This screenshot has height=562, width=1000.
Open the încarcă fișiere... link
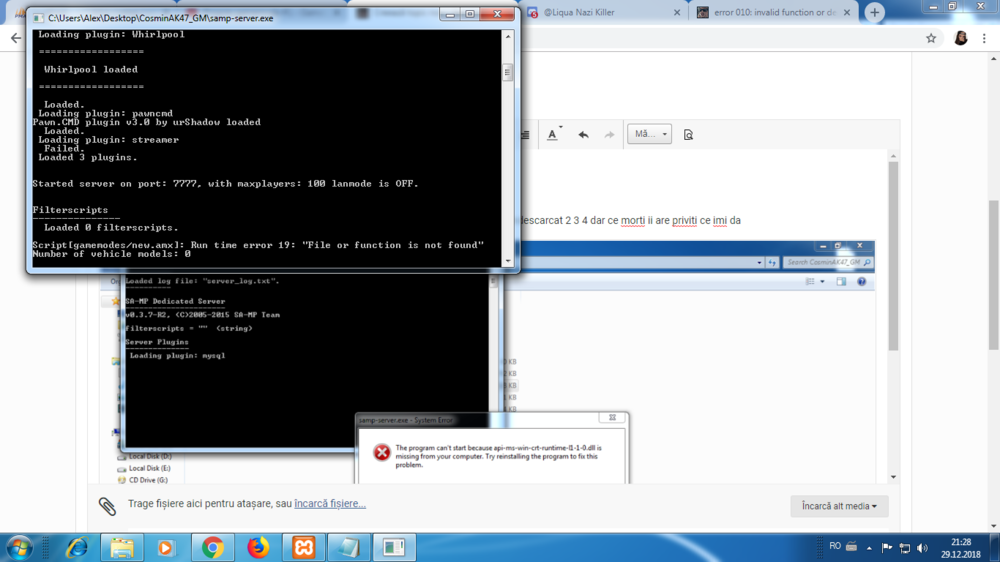(330, 503)
